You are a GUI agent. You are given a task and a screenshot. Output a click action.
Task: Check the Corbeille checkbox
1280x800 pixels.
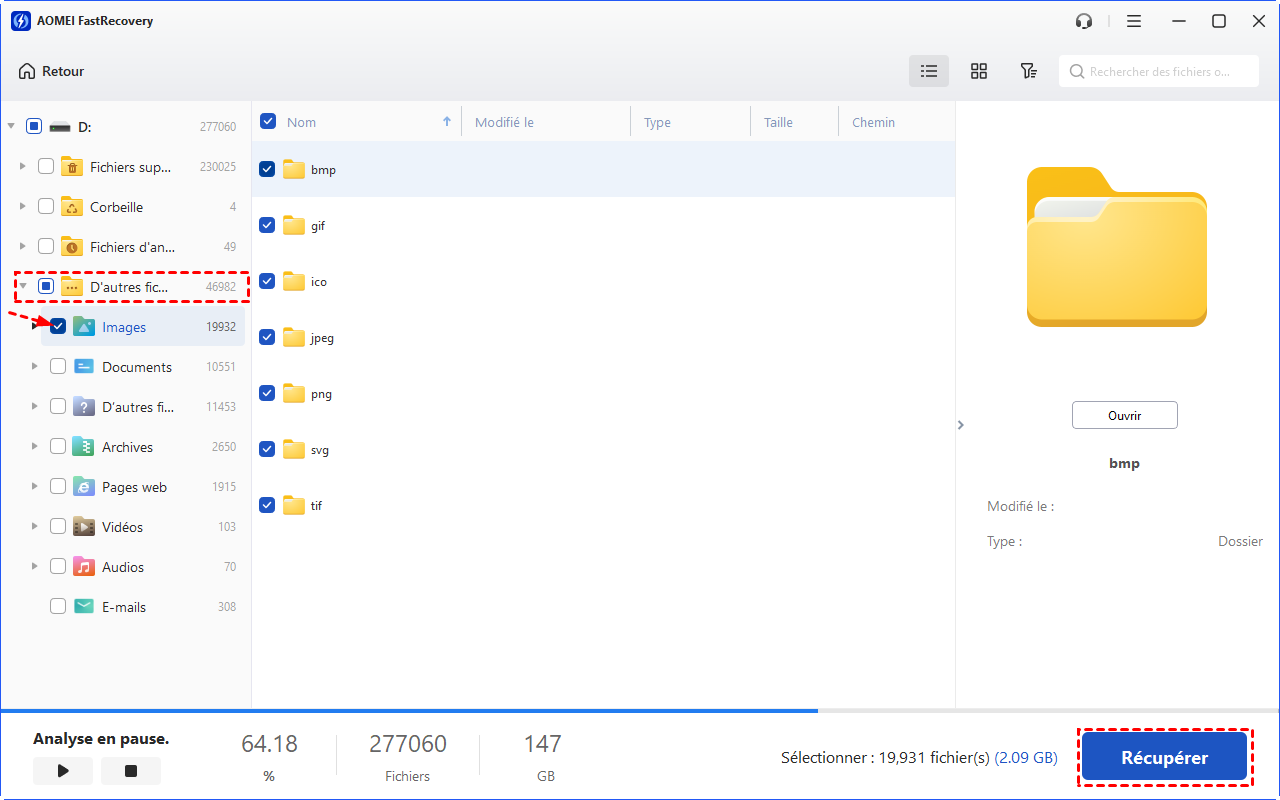(46, 207)
